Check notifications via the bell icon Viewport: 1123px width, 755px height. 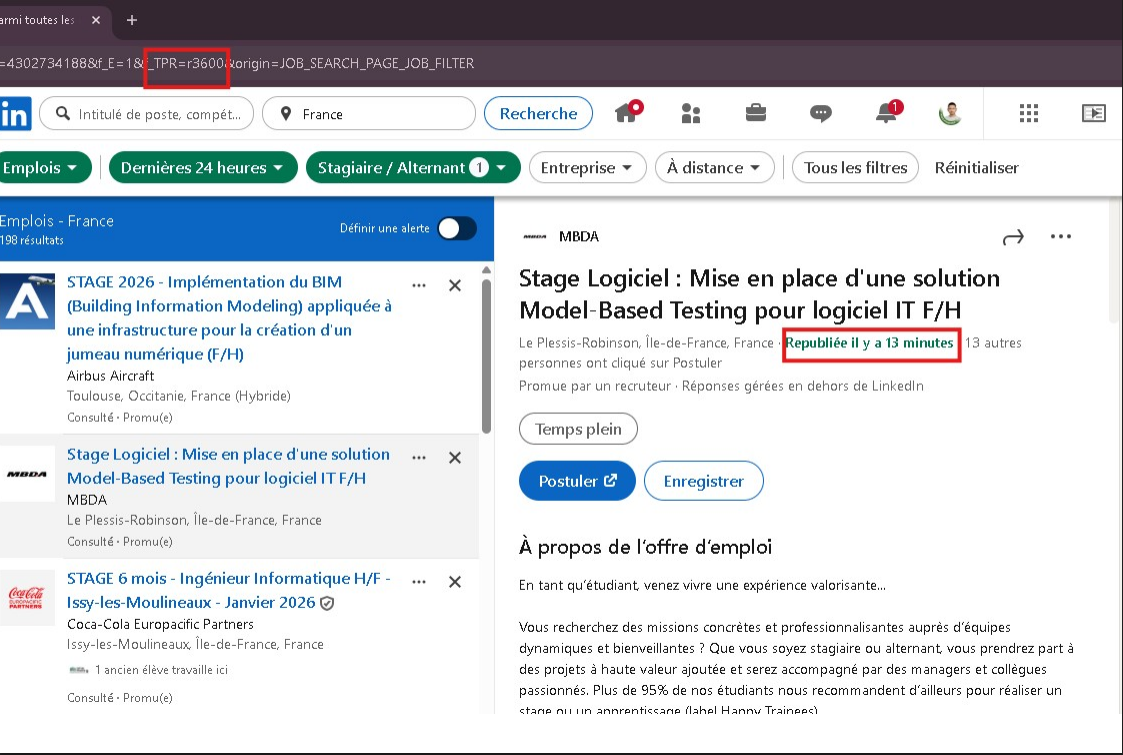click(x=886, y=113)
